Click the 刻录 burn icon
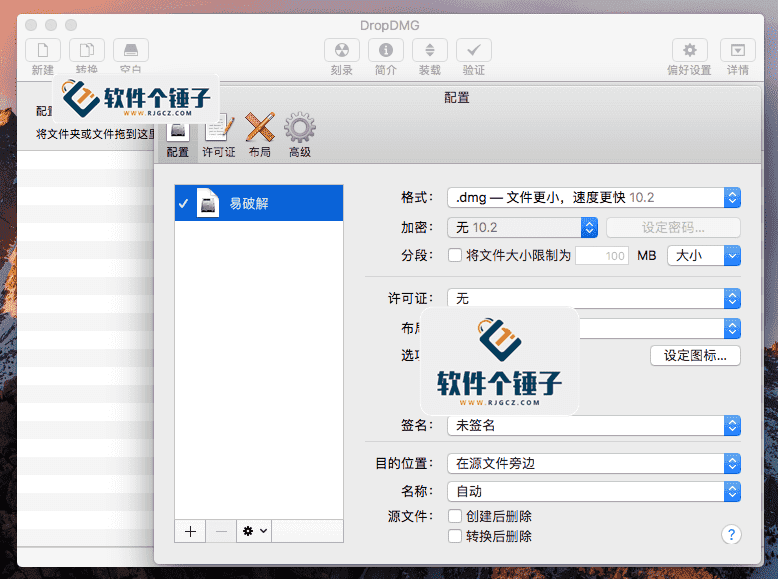This screenshot has height=579, width=778. pyautogui.click(x=342, y=50)
